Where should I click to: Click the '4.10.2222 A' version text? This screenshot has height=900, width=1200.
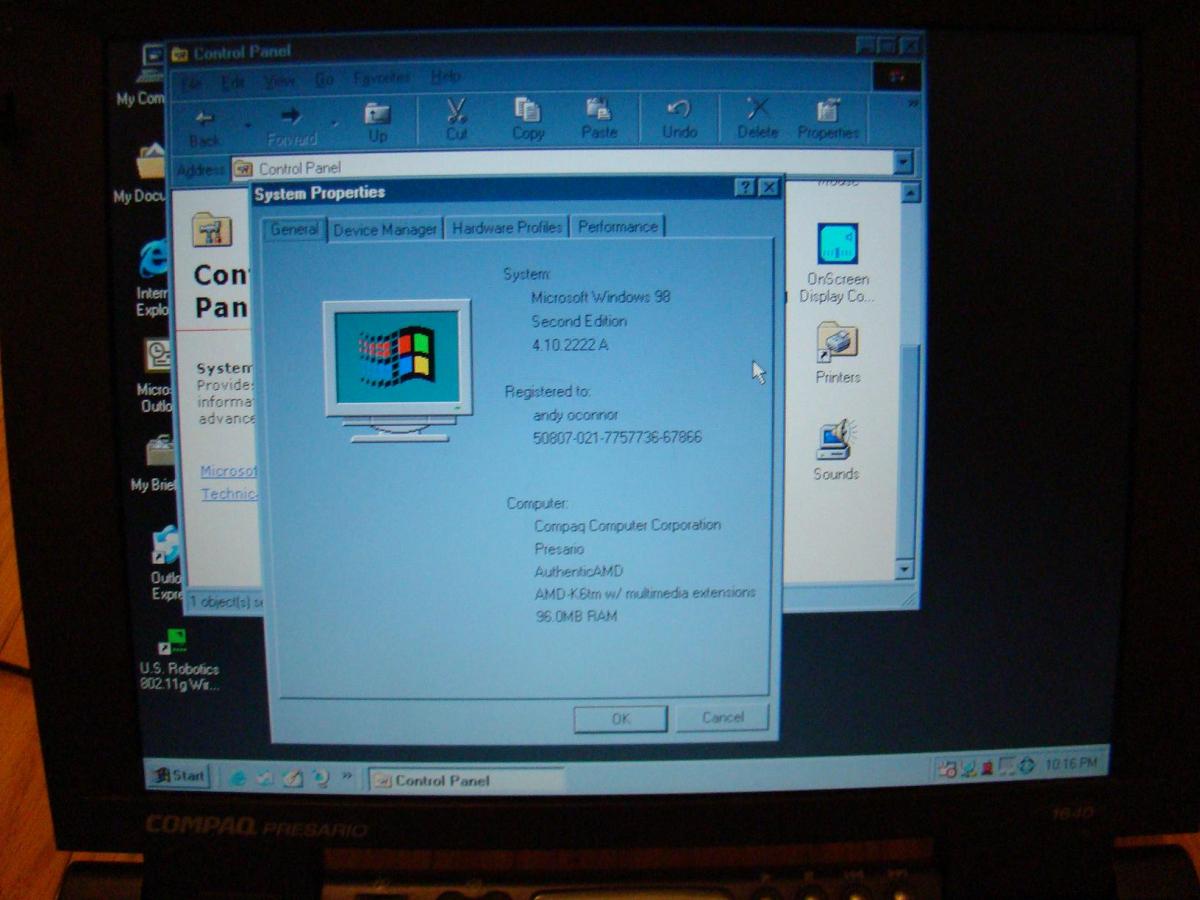569,345
